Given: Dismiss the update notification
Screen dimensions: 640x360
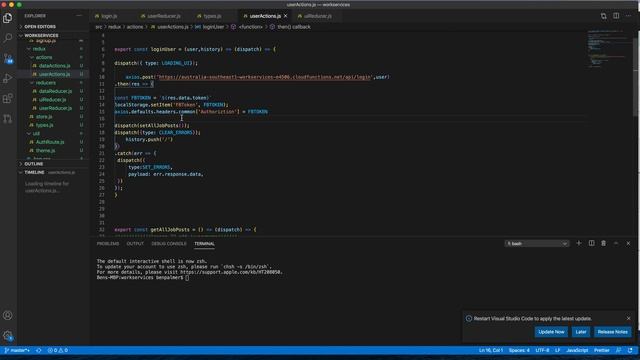Looking at the screenshot, I should (629, 318).
